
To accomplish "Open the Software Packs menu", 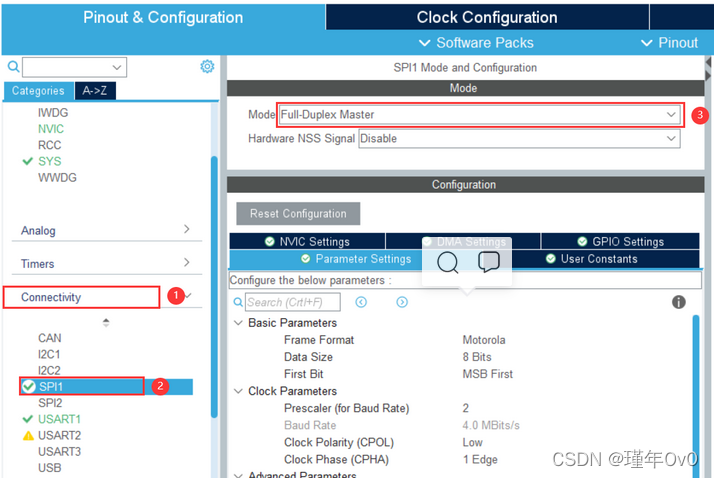I will (x=476, y=43).
